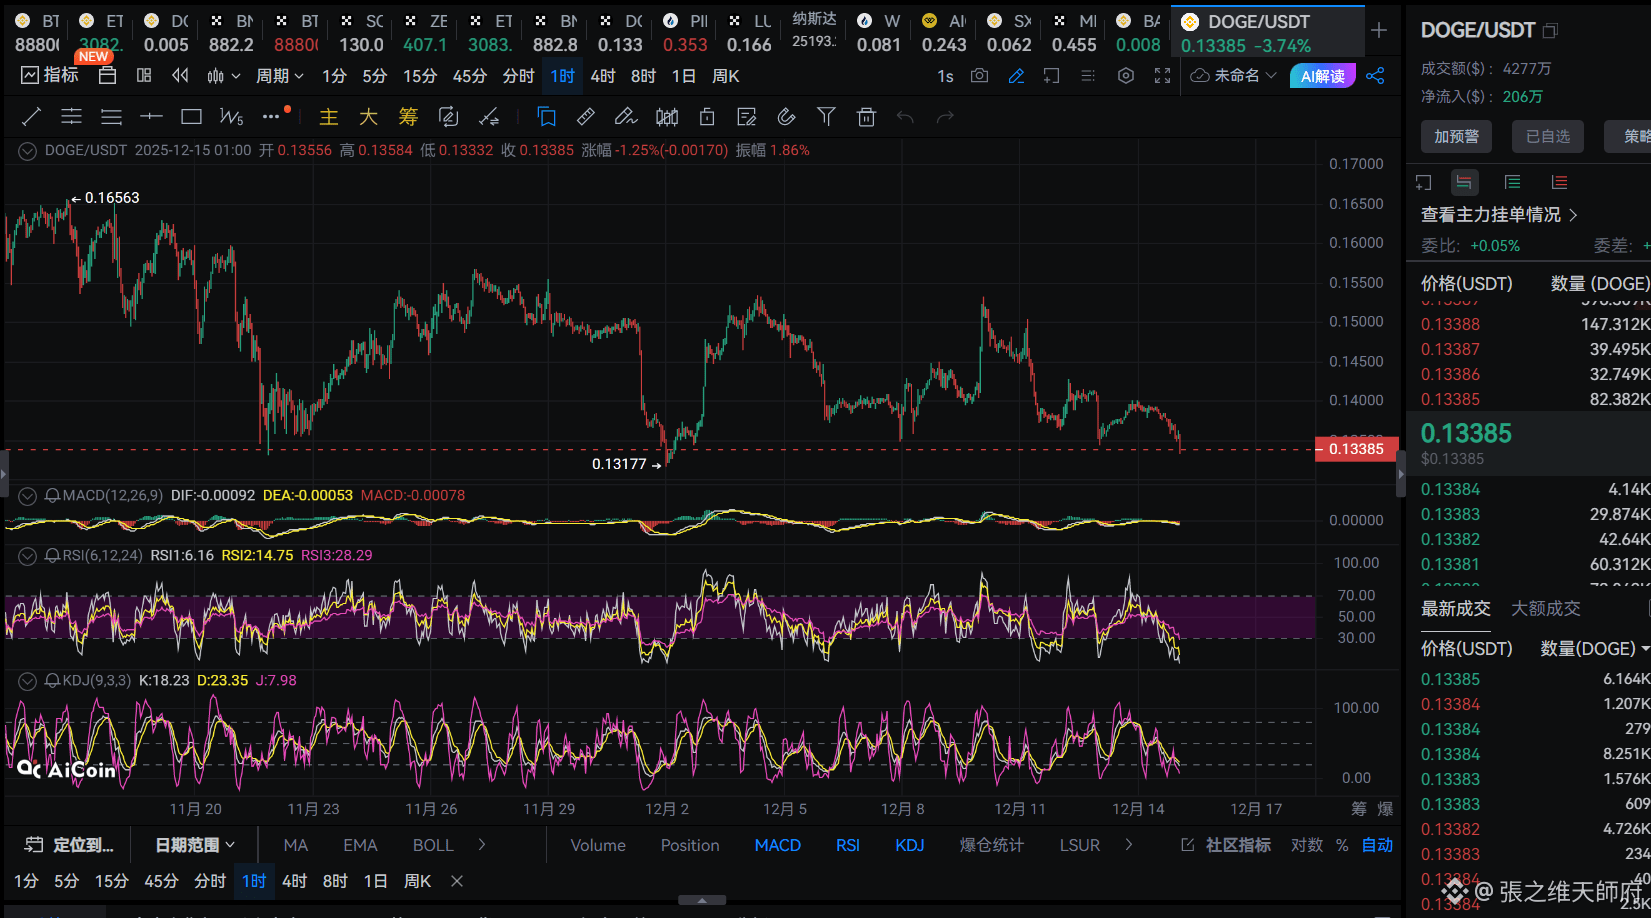
Task: Click the share icon next to AI解读
Action: (x=1375, y=76)
